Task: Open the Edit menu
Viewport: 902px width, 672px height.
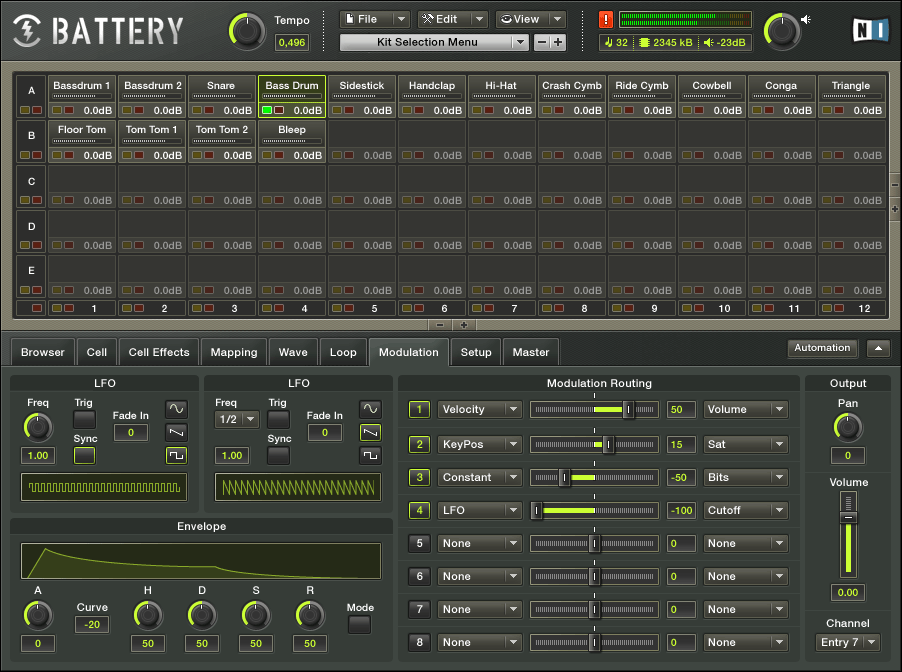Action: [453, 20]
